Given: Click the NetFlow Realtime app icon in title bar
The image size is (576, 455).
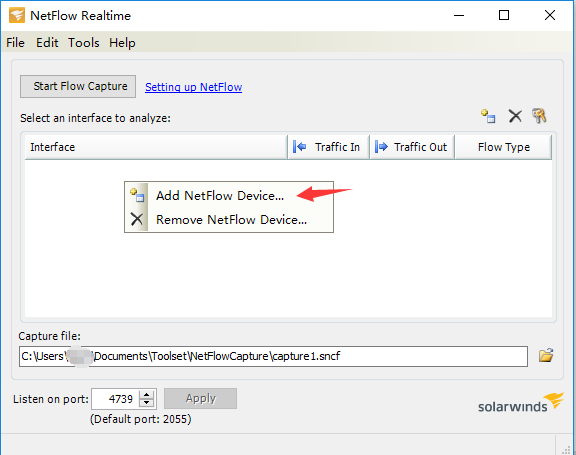Looking at the screenshot, I should (x=17, y=15).
